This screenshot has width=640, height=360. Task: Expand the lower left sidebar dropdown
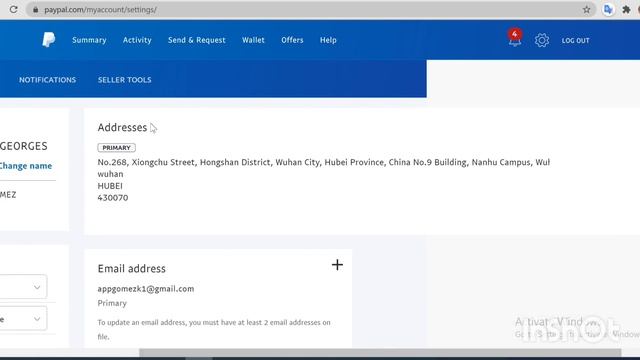[23, 318]
